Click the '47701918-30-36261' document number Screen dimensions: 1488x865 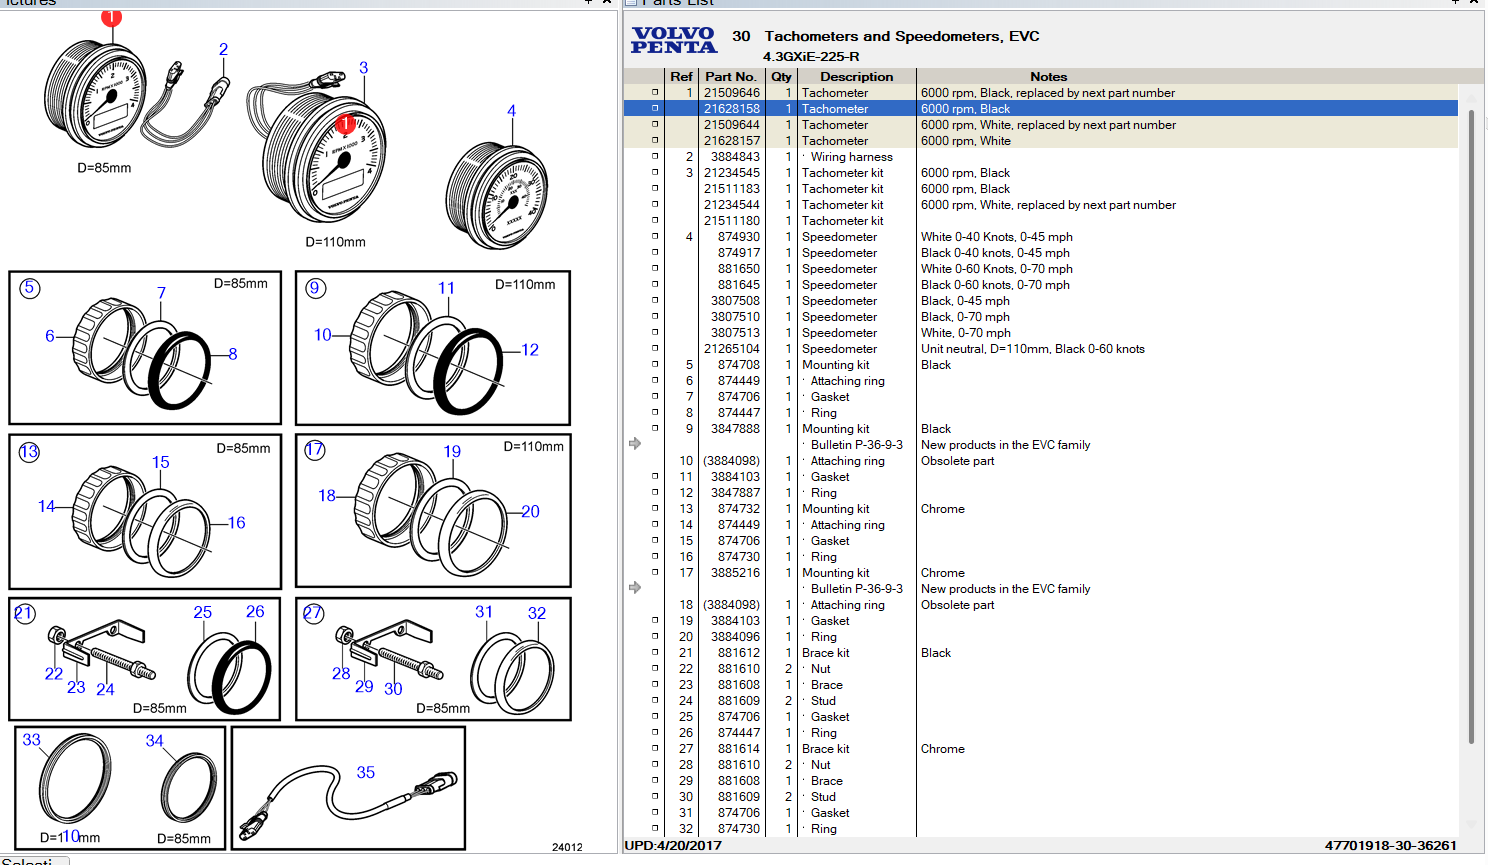1391,845
